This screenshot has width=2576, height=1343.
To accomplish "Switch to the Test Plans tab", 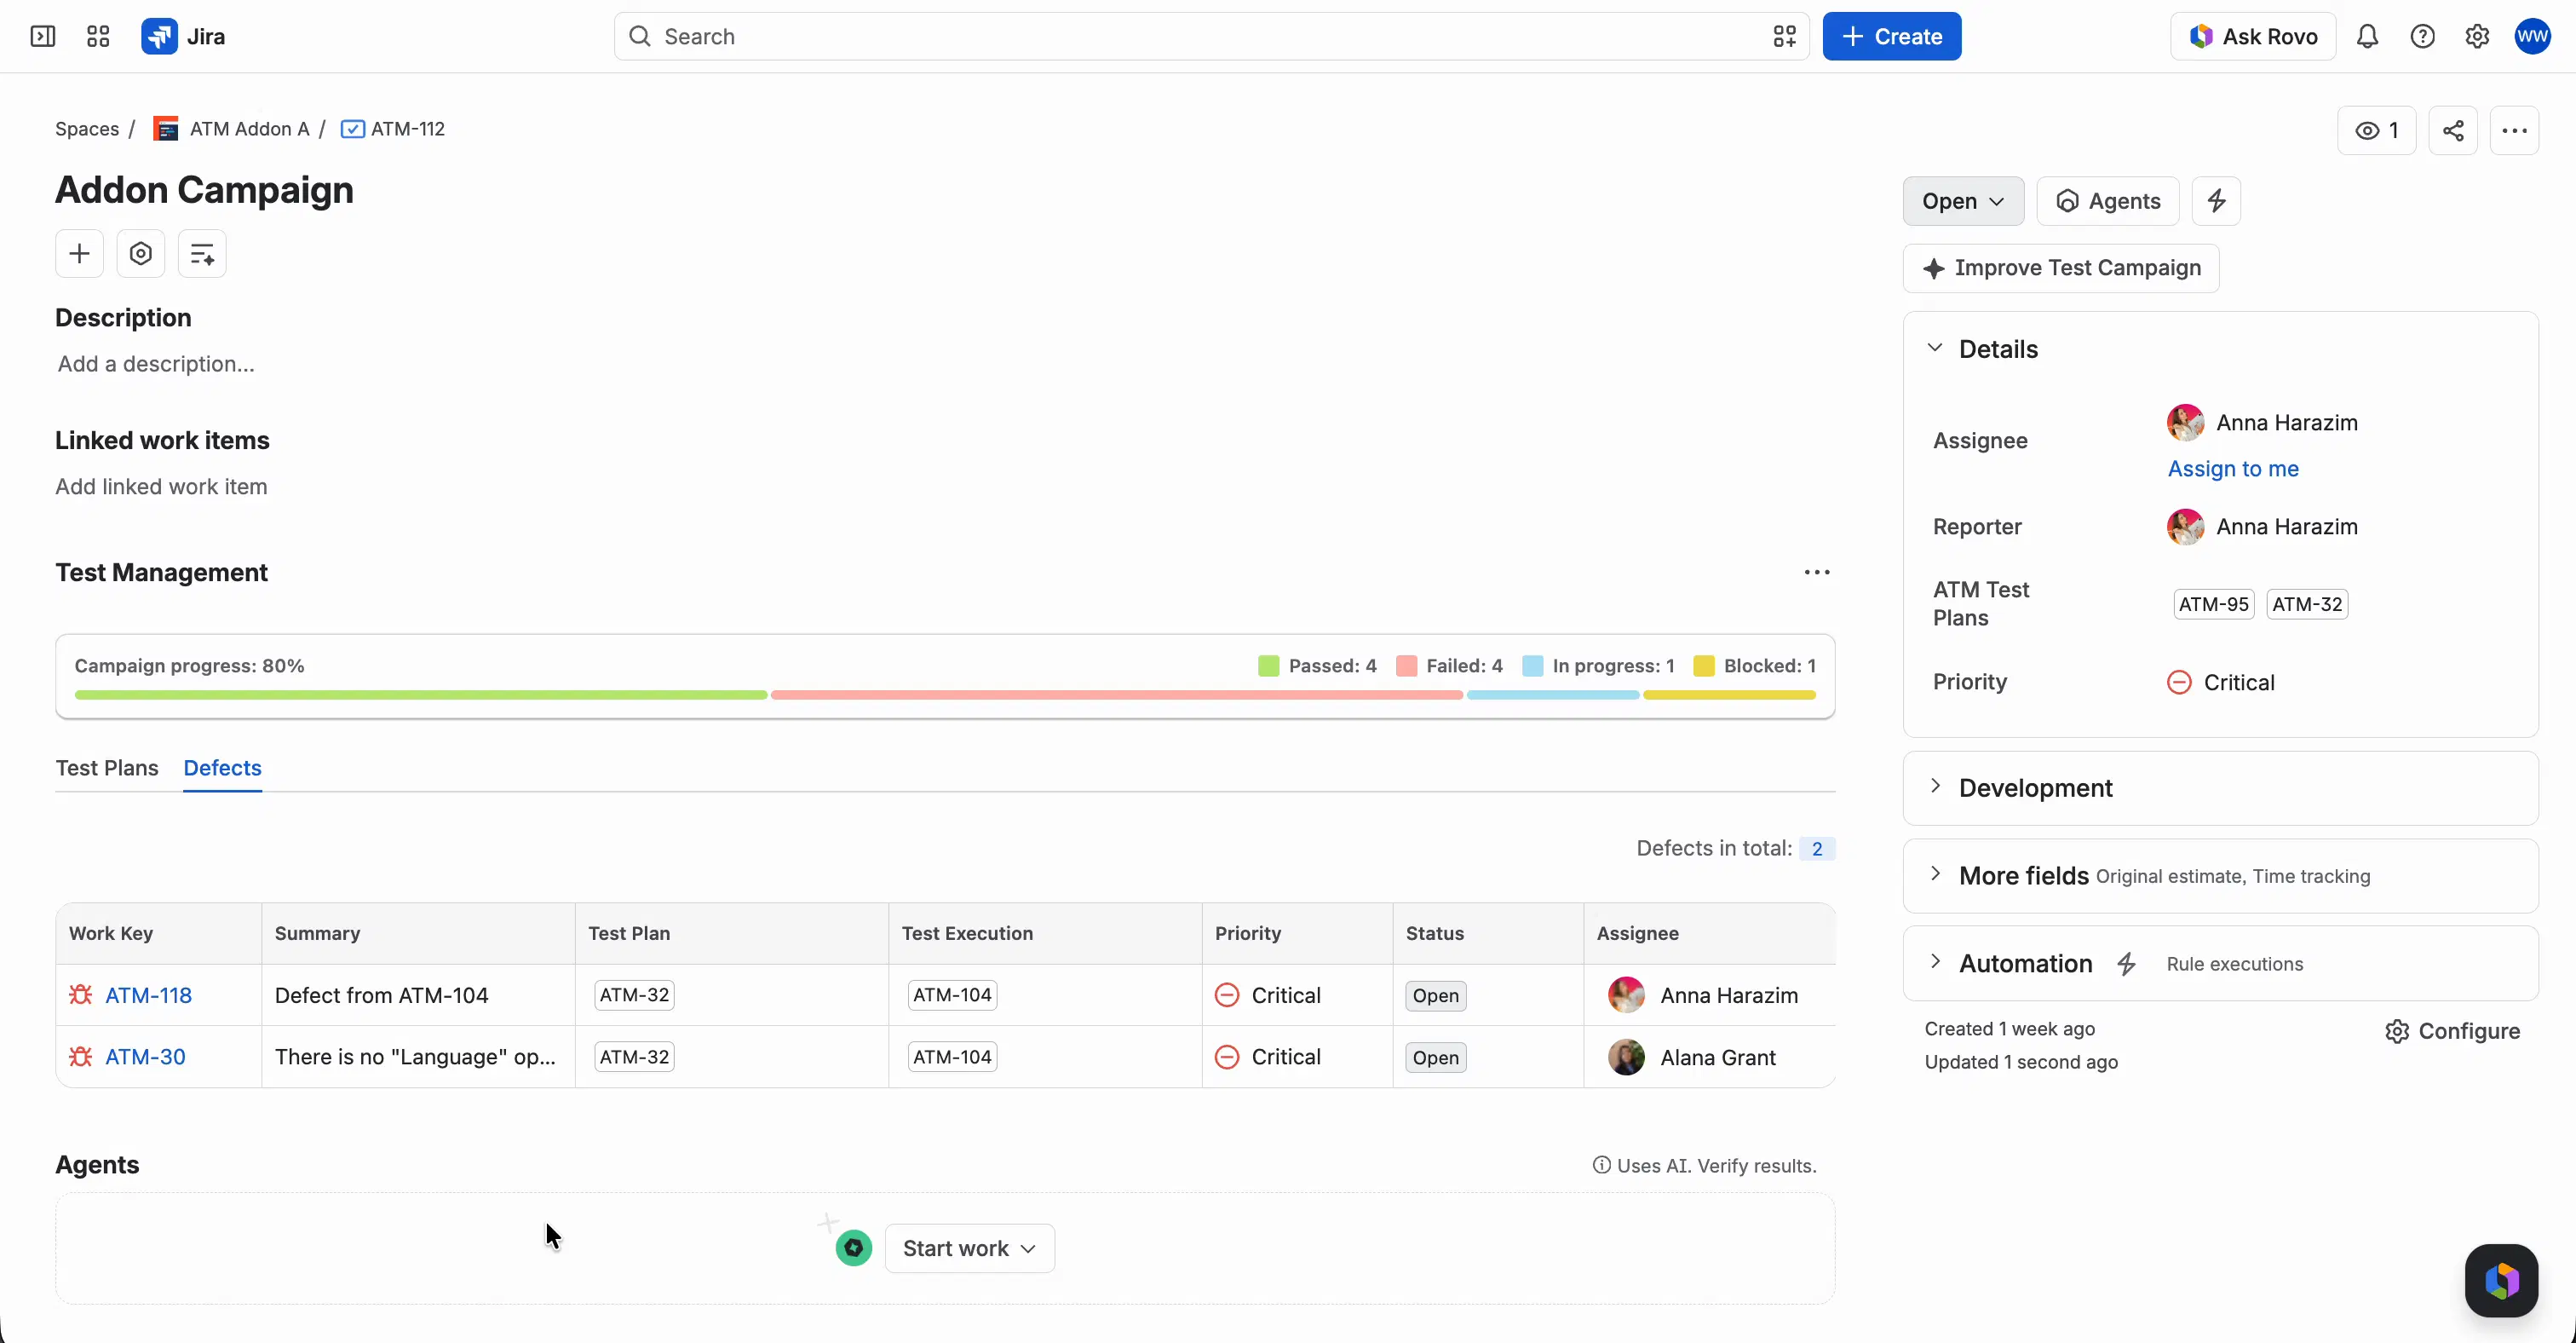I will [107, 768].
